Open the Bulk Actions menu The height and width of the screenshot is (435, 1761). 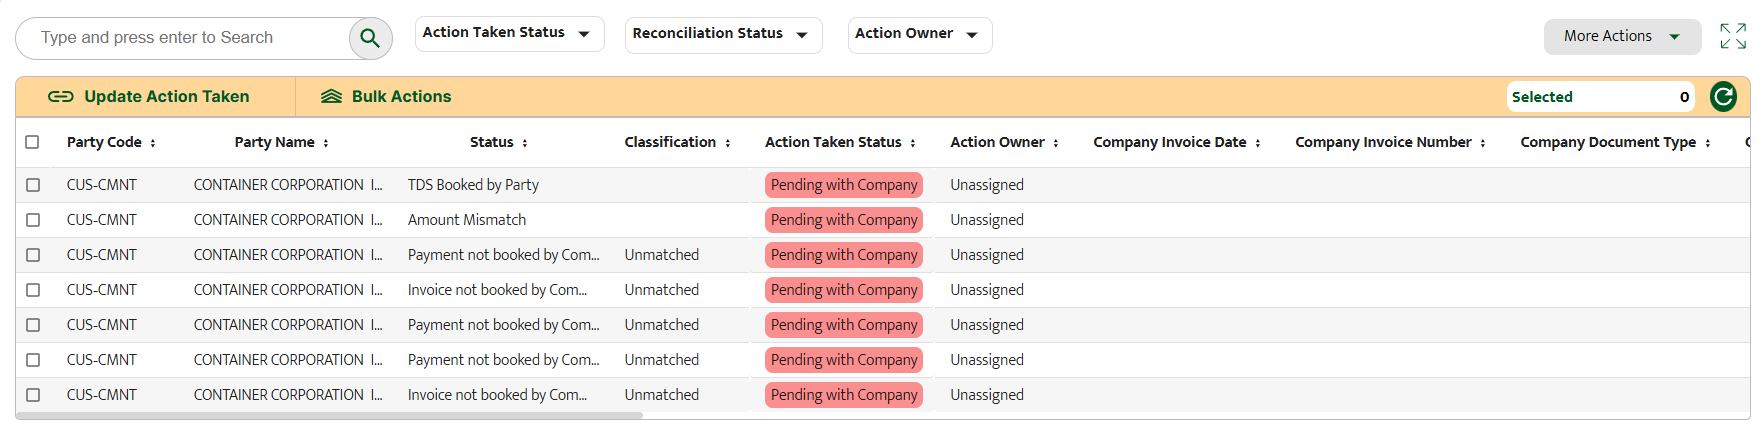[386, 97]
